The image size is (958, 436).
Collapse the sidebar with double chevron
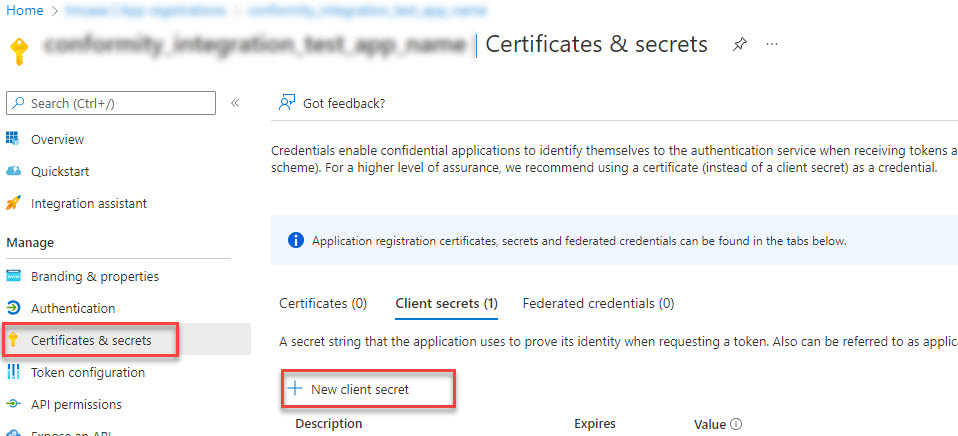[x=235, y=103]
